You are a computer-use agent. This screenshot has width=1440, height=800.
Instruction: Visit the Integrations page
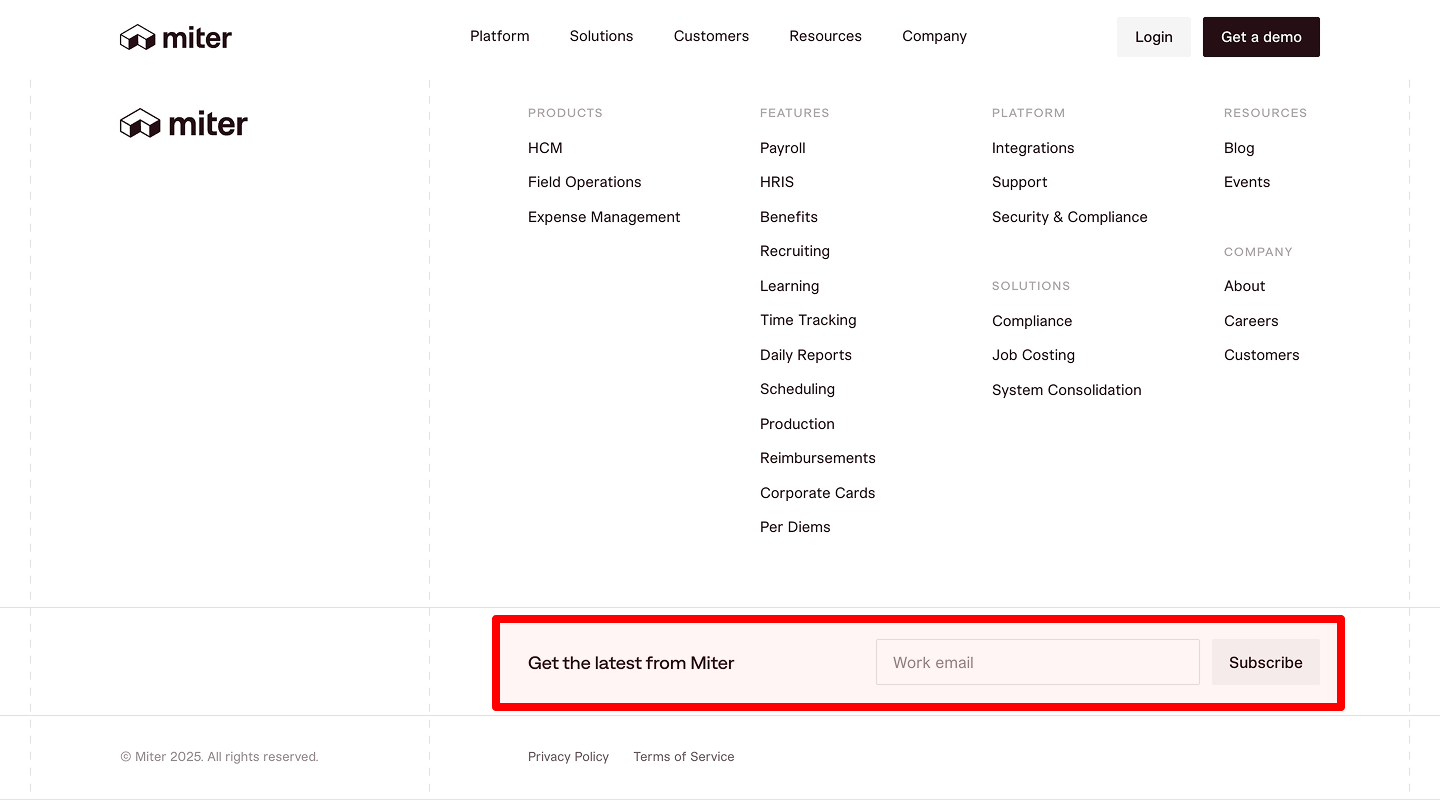(x=1033, y=147)
